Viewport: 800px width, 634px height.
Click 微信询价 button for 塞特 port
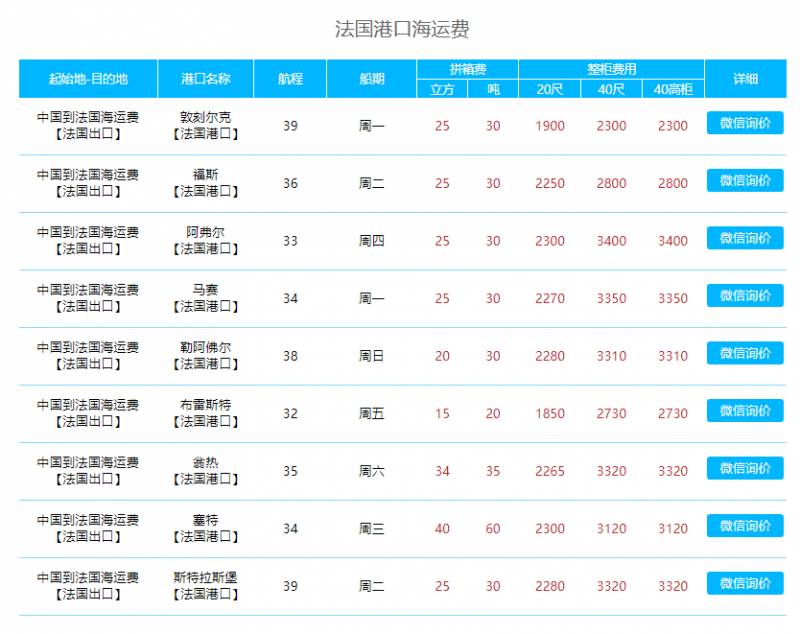[746, 526]
